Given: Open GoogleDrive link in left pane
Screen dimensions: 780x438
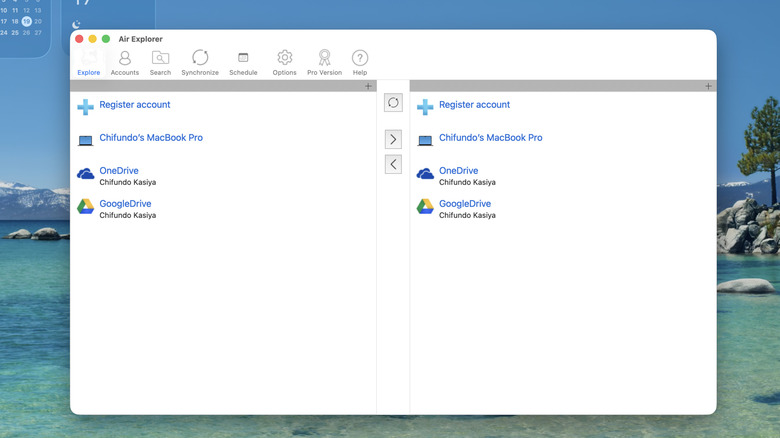Looking at the screenshot, I should coord(125,204).
